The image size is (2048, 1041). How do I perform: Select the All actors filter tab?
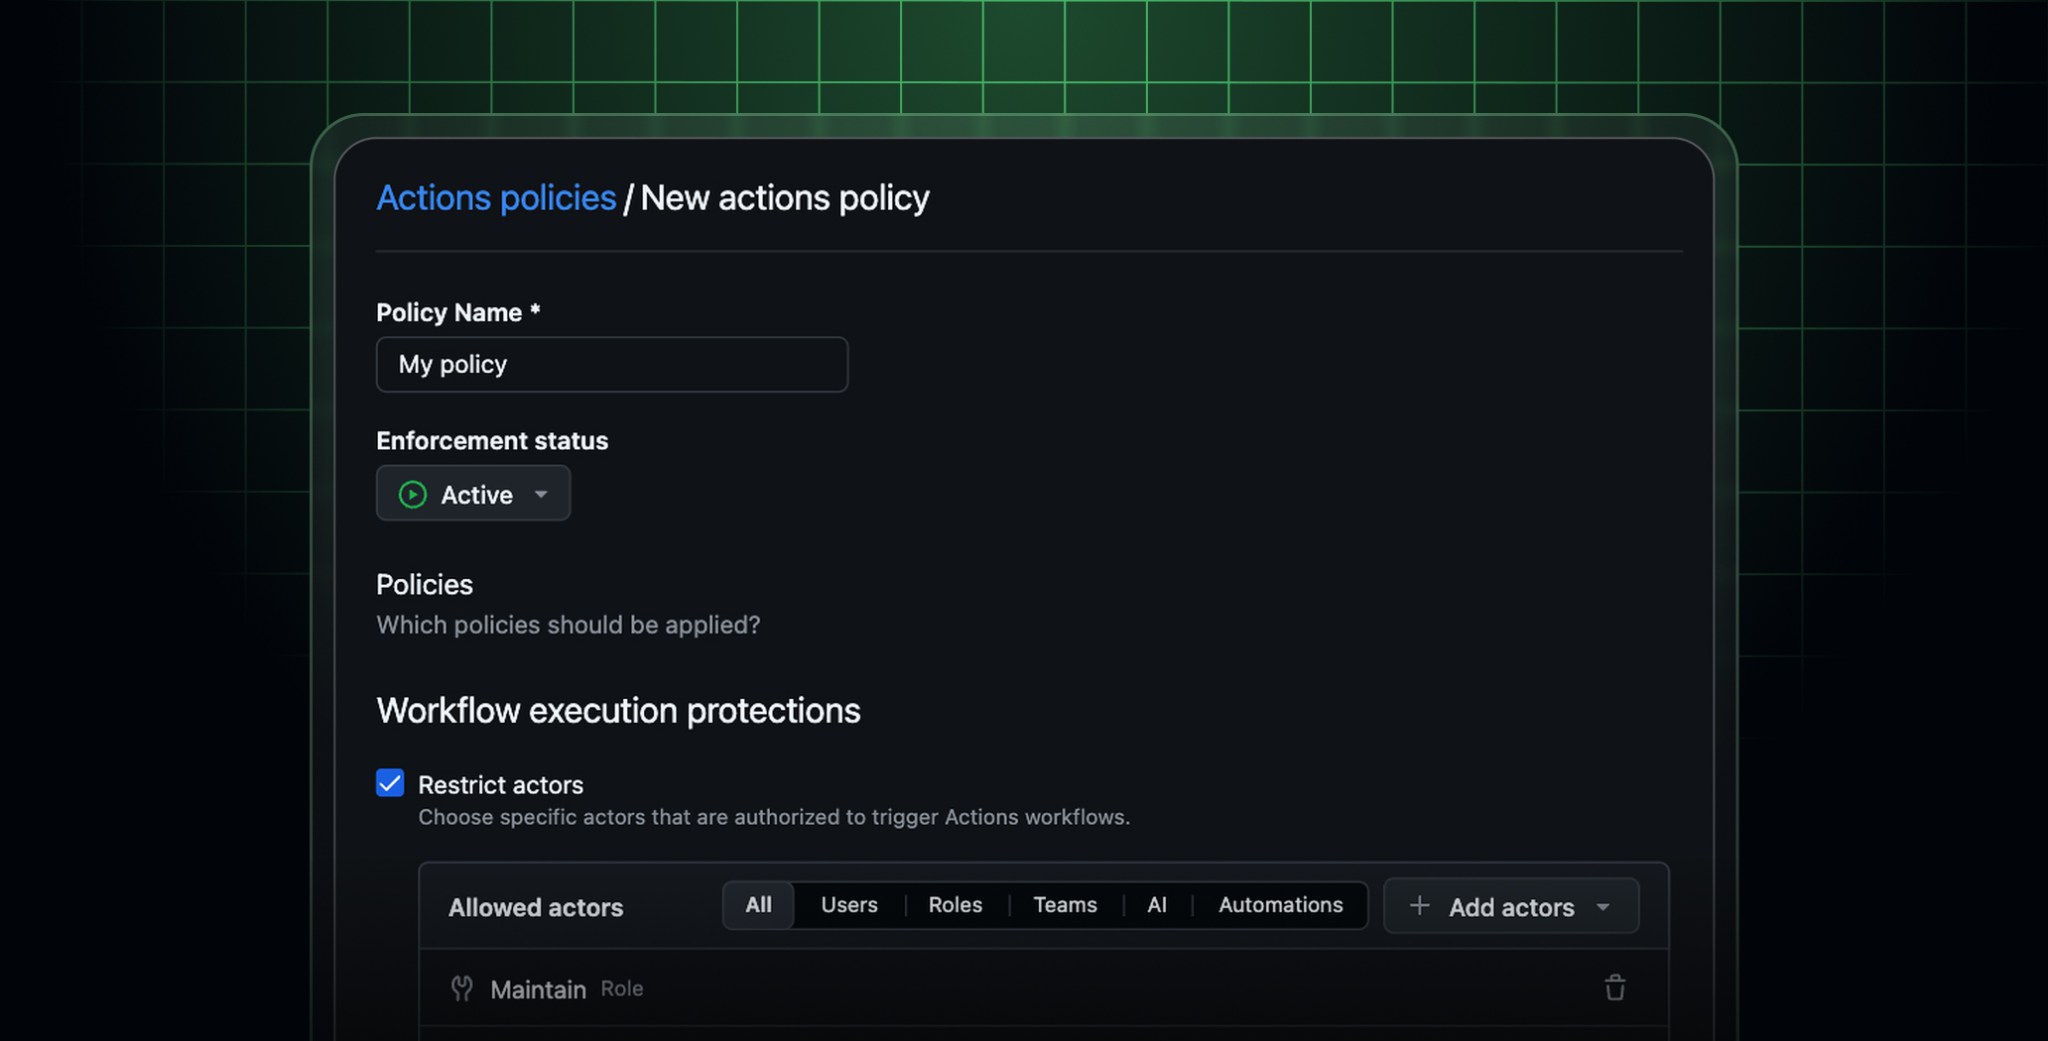click(758, 905)
